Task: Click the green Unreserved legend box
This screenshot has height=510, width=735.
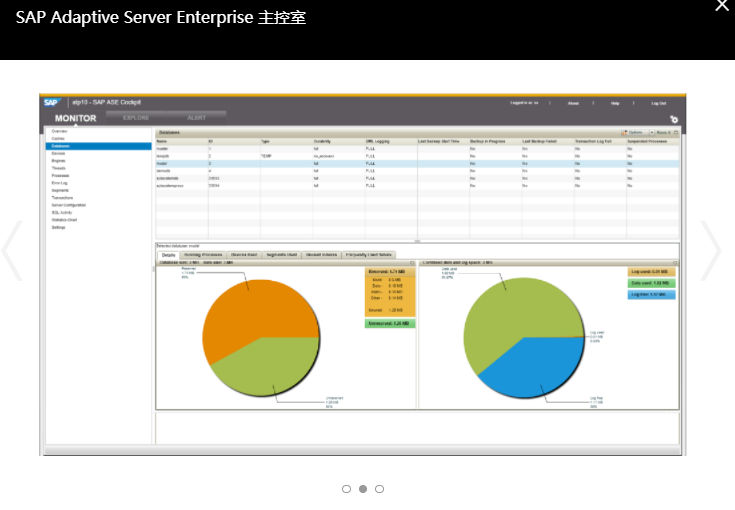Action: point(390,323)
